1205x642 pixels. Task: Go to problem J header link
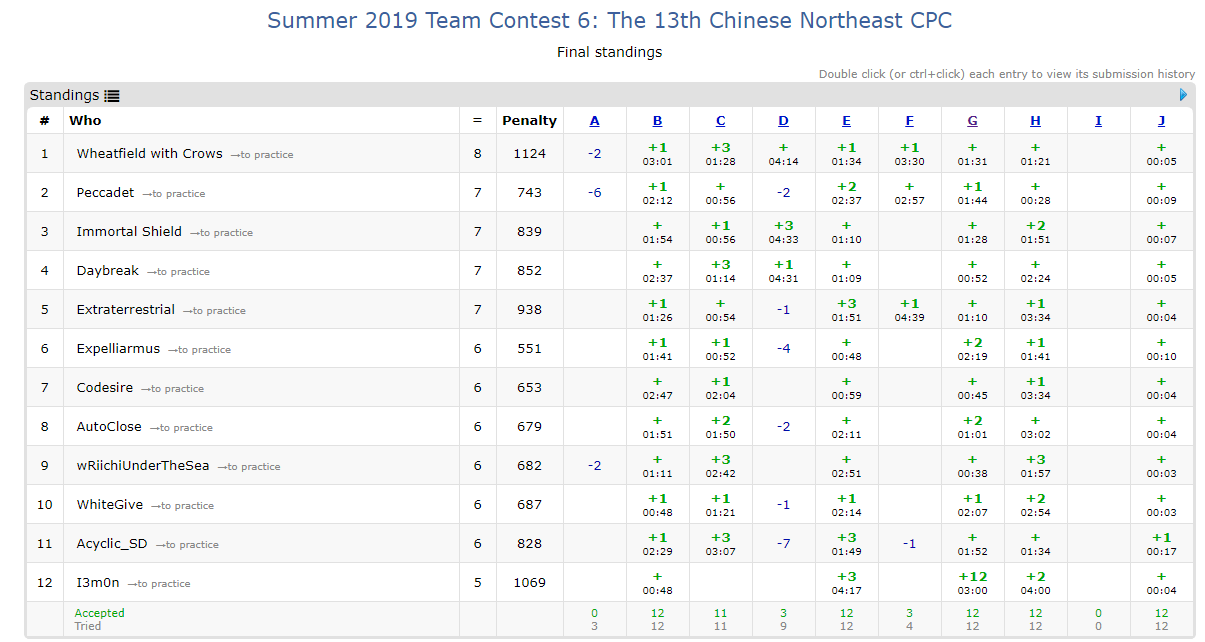click(x=1161, y=121)
